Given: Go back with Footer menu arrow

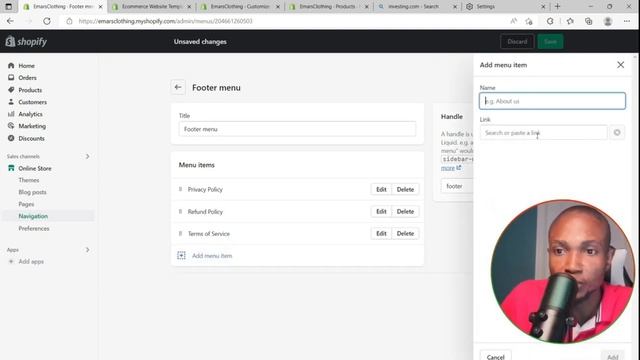Looking at the screenshot, I should [x=178, y=87].
